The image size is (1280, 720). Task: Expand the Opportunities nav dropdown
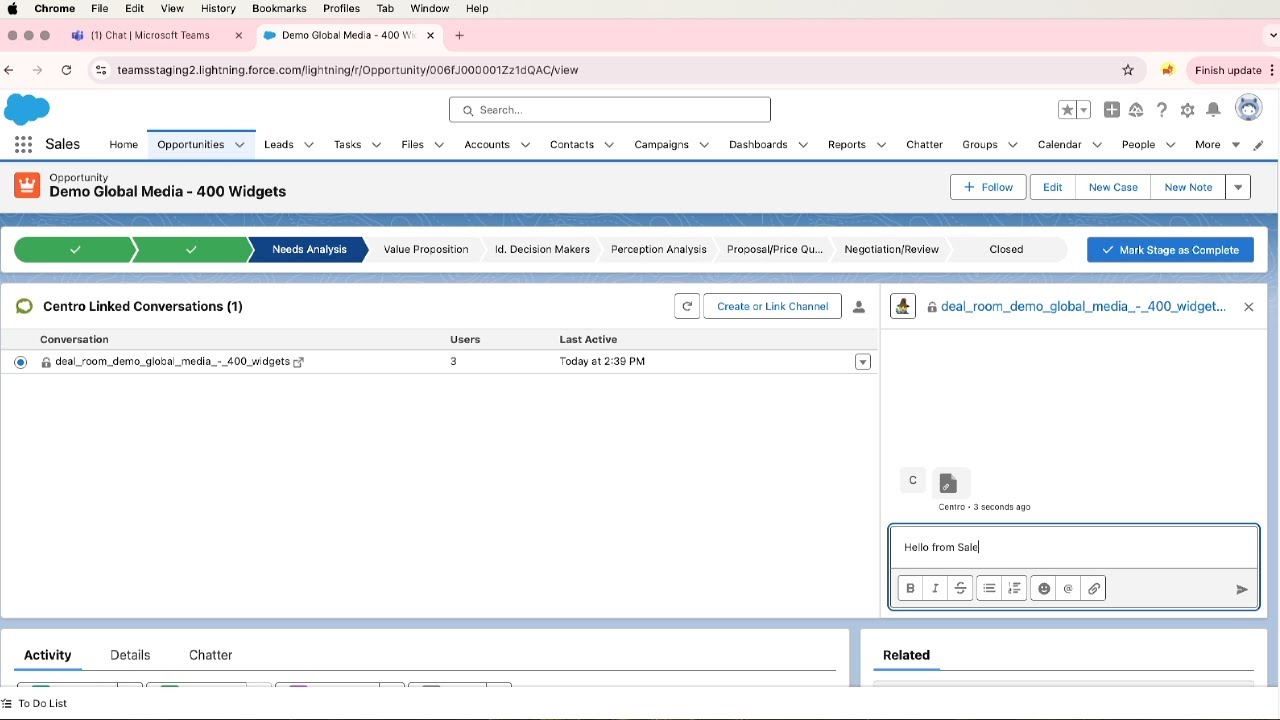coord(240,145)
